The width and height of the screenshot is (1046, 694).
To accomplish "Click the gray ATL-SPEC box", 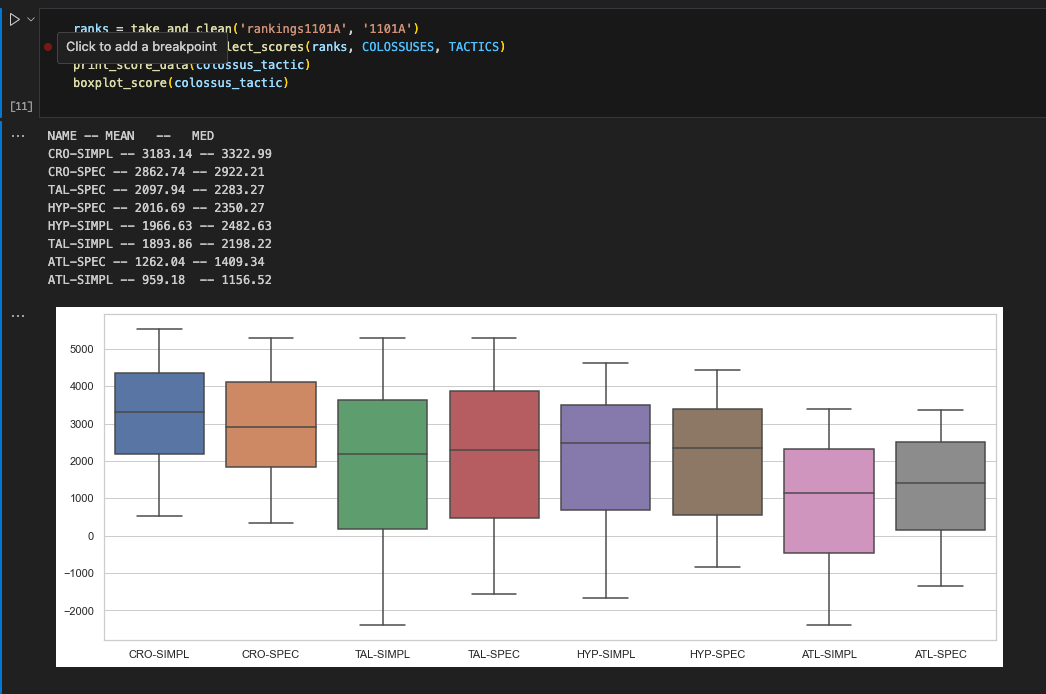I will pos(941,486).
